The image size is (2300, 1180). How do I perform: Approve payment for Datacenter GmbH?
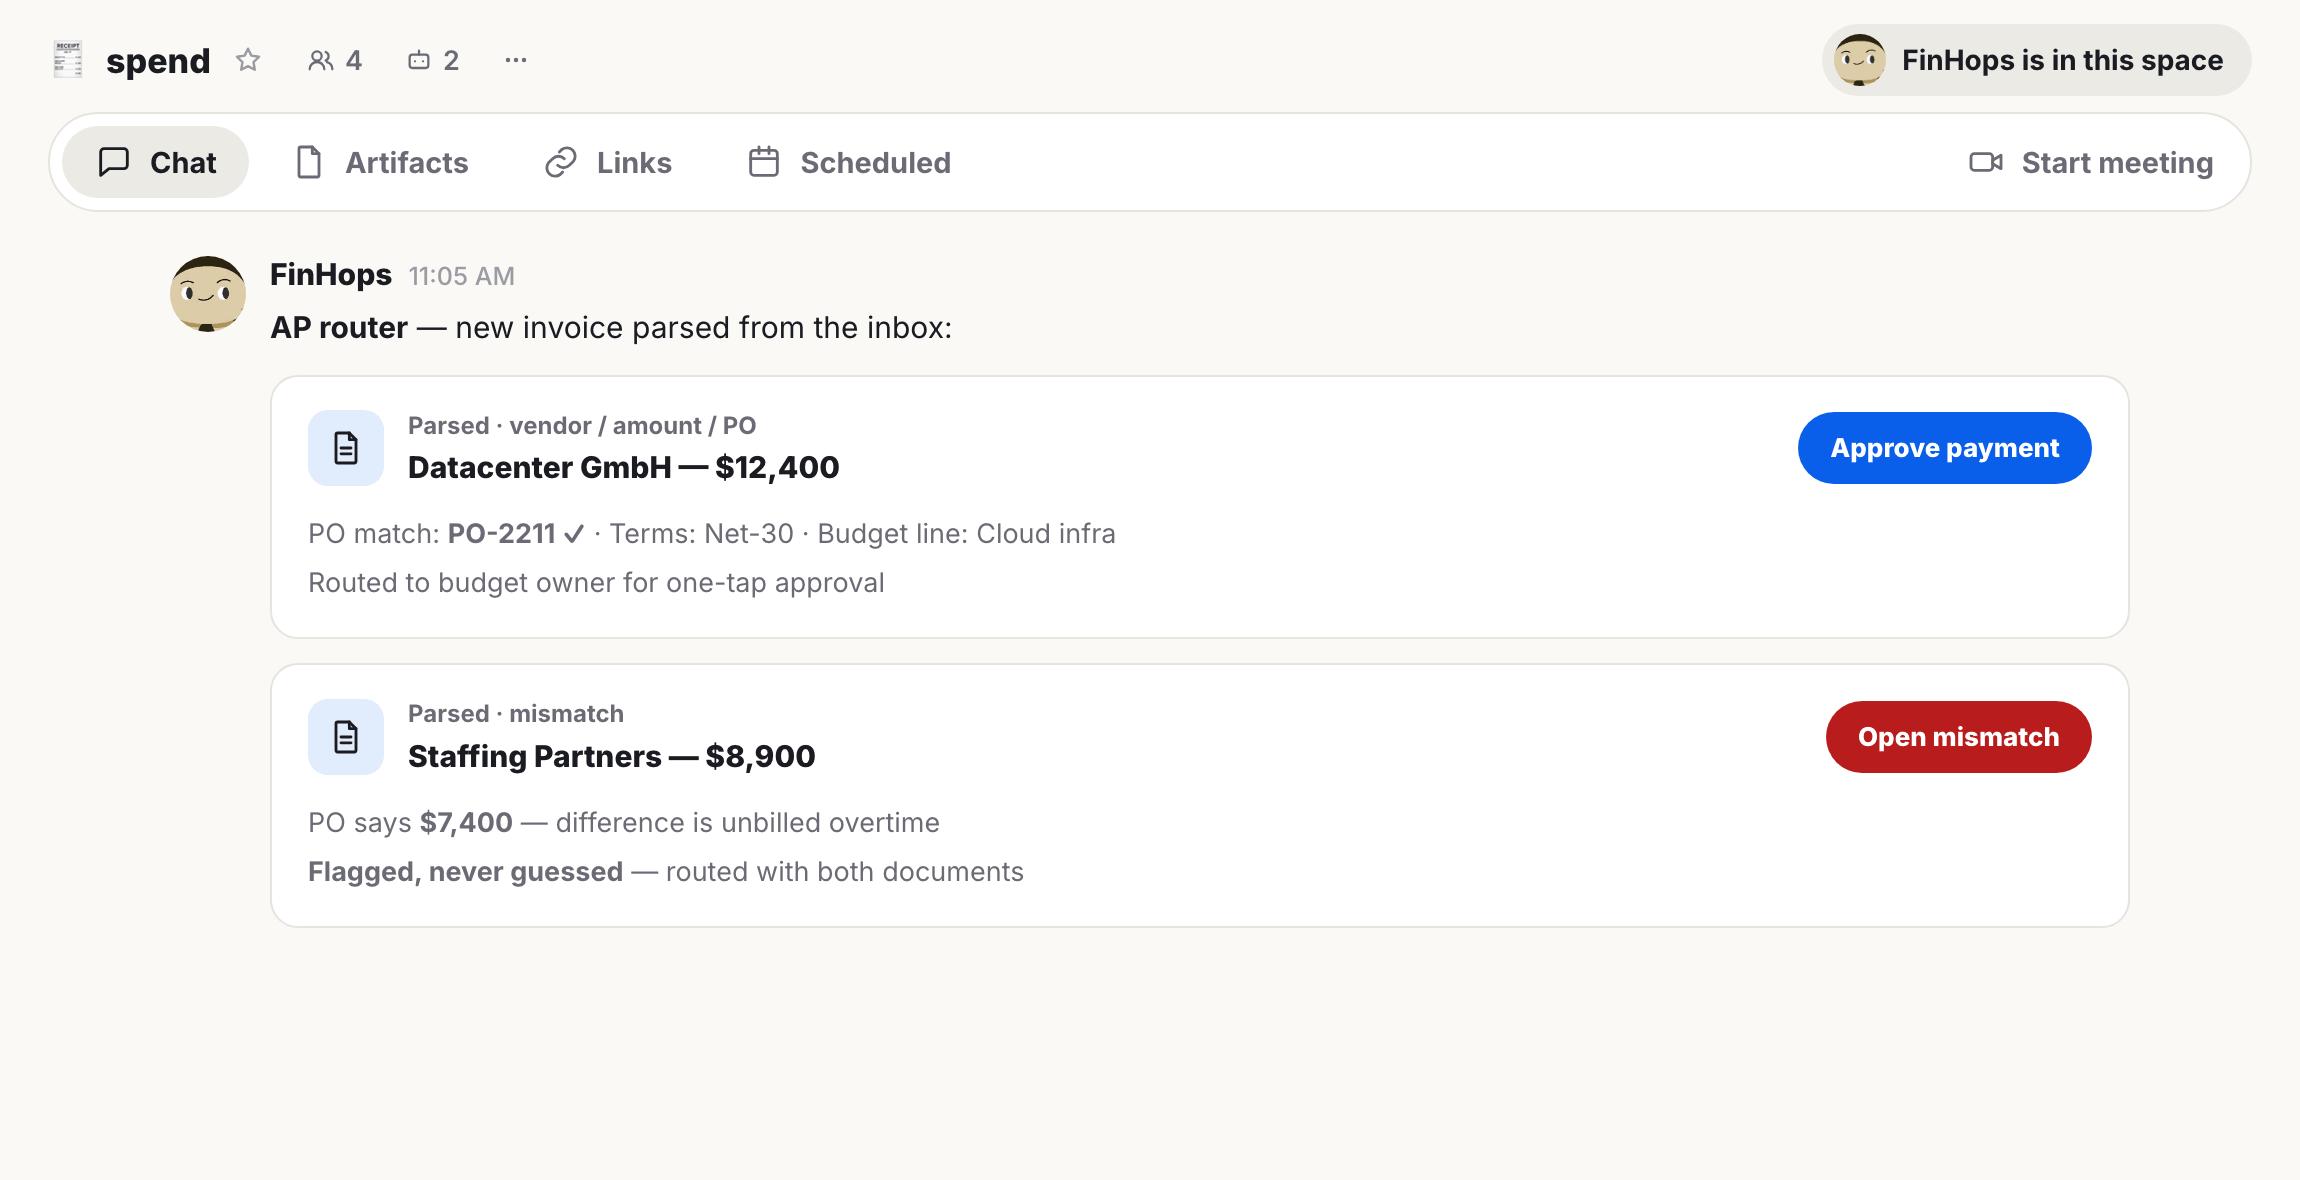click(1944, 448)
